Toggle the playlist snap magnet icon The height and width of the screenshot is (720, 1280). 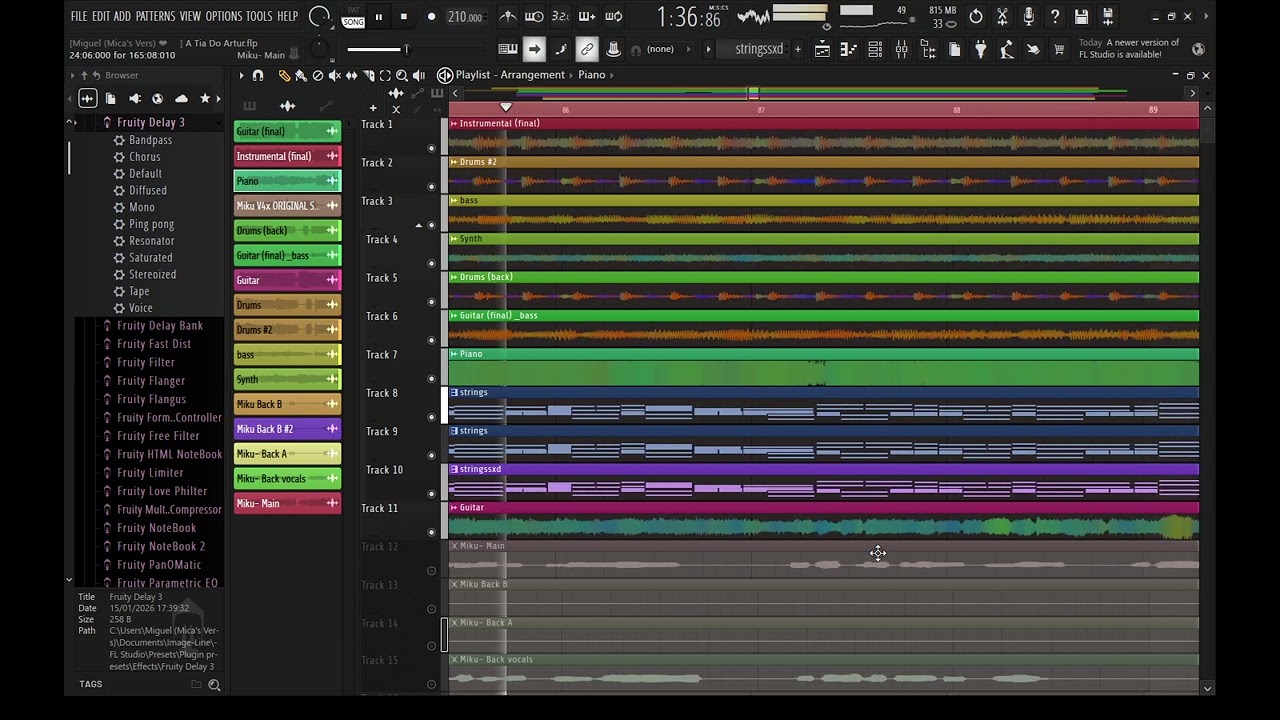tap(258, 75)
